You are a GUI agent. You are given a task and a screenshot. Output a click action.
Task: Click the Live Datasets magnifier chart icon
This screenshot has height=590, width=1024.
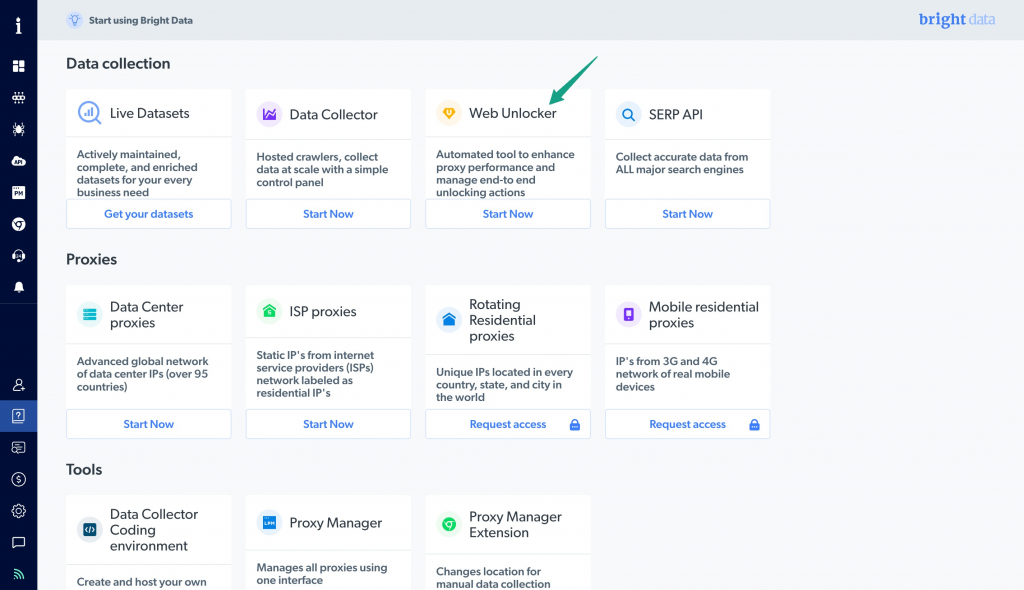[89, 113]
